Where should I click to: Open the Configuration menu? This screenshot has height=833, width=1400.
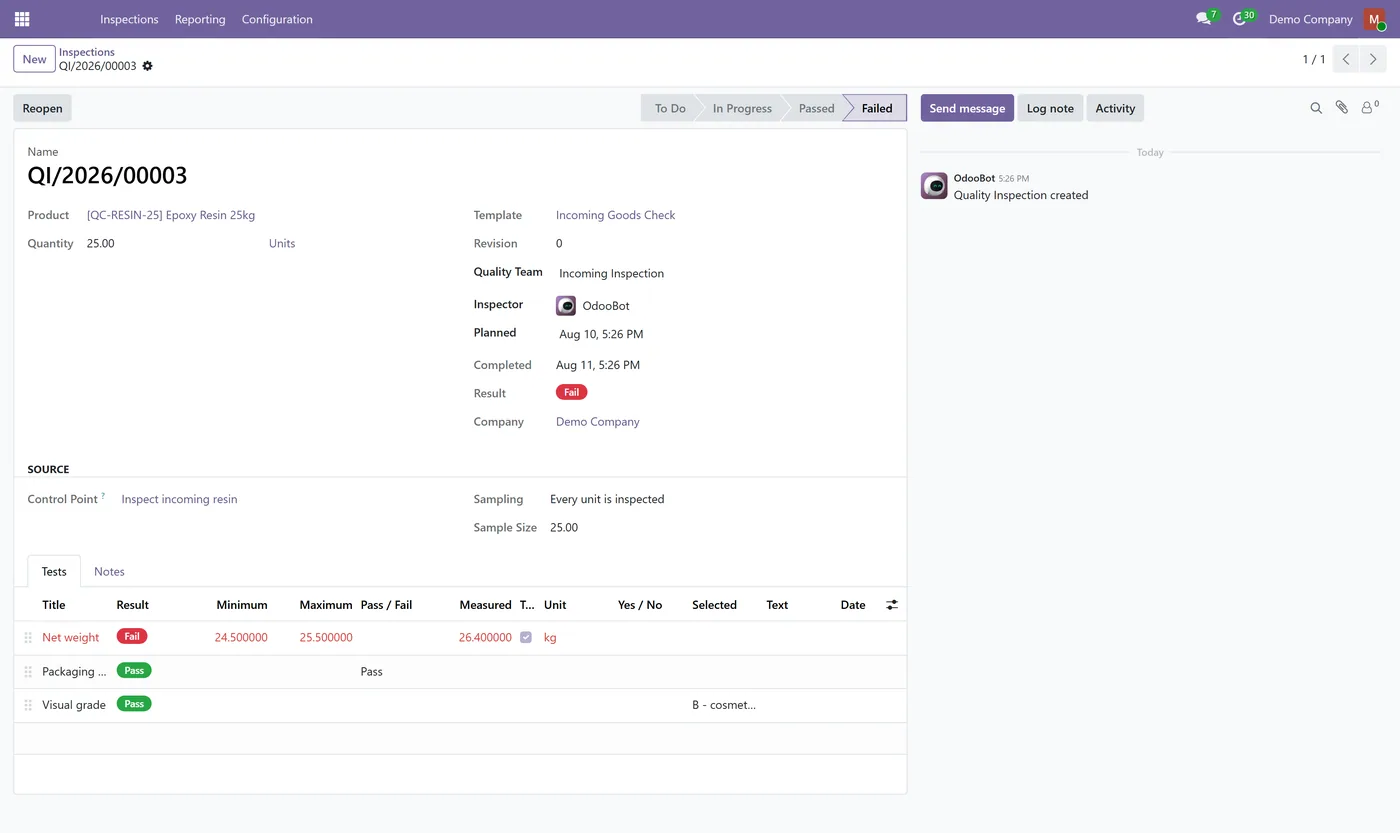277,19
